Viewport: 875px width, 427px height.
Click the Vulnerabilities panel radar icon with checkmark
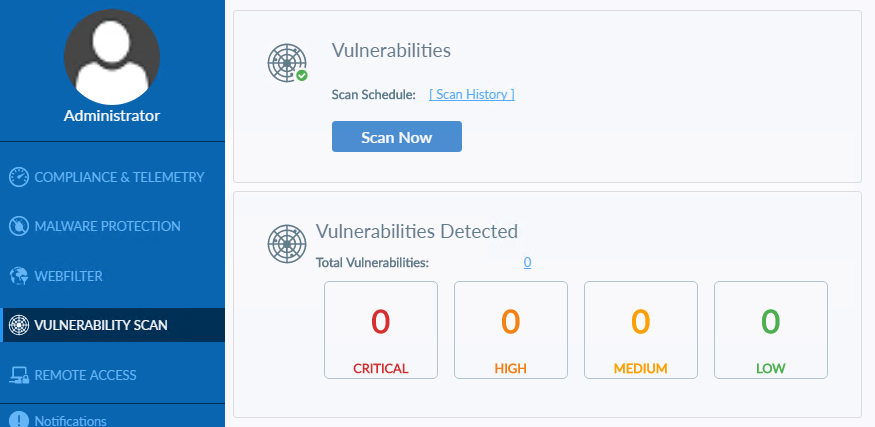click(287, 62)
